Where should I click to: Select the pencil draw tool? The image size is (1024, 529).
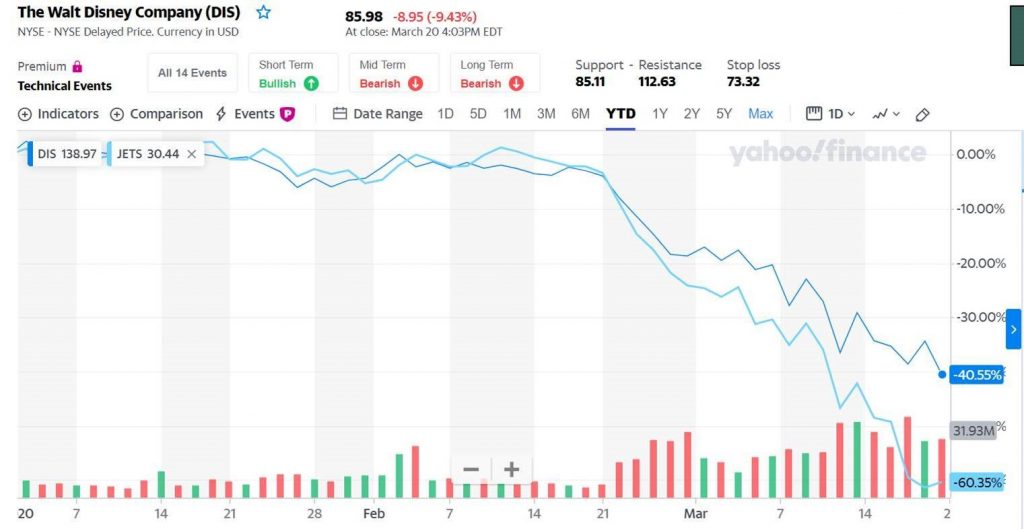pos(922,115)
